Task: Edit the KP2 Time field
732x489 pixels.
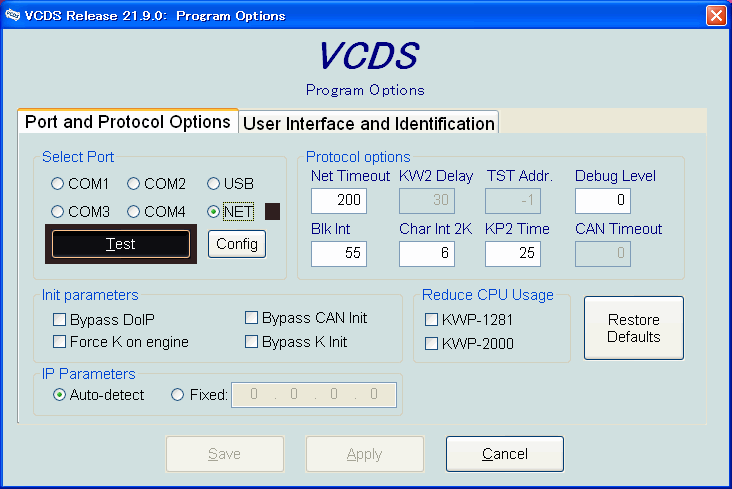Action: (x=513, y=254)
